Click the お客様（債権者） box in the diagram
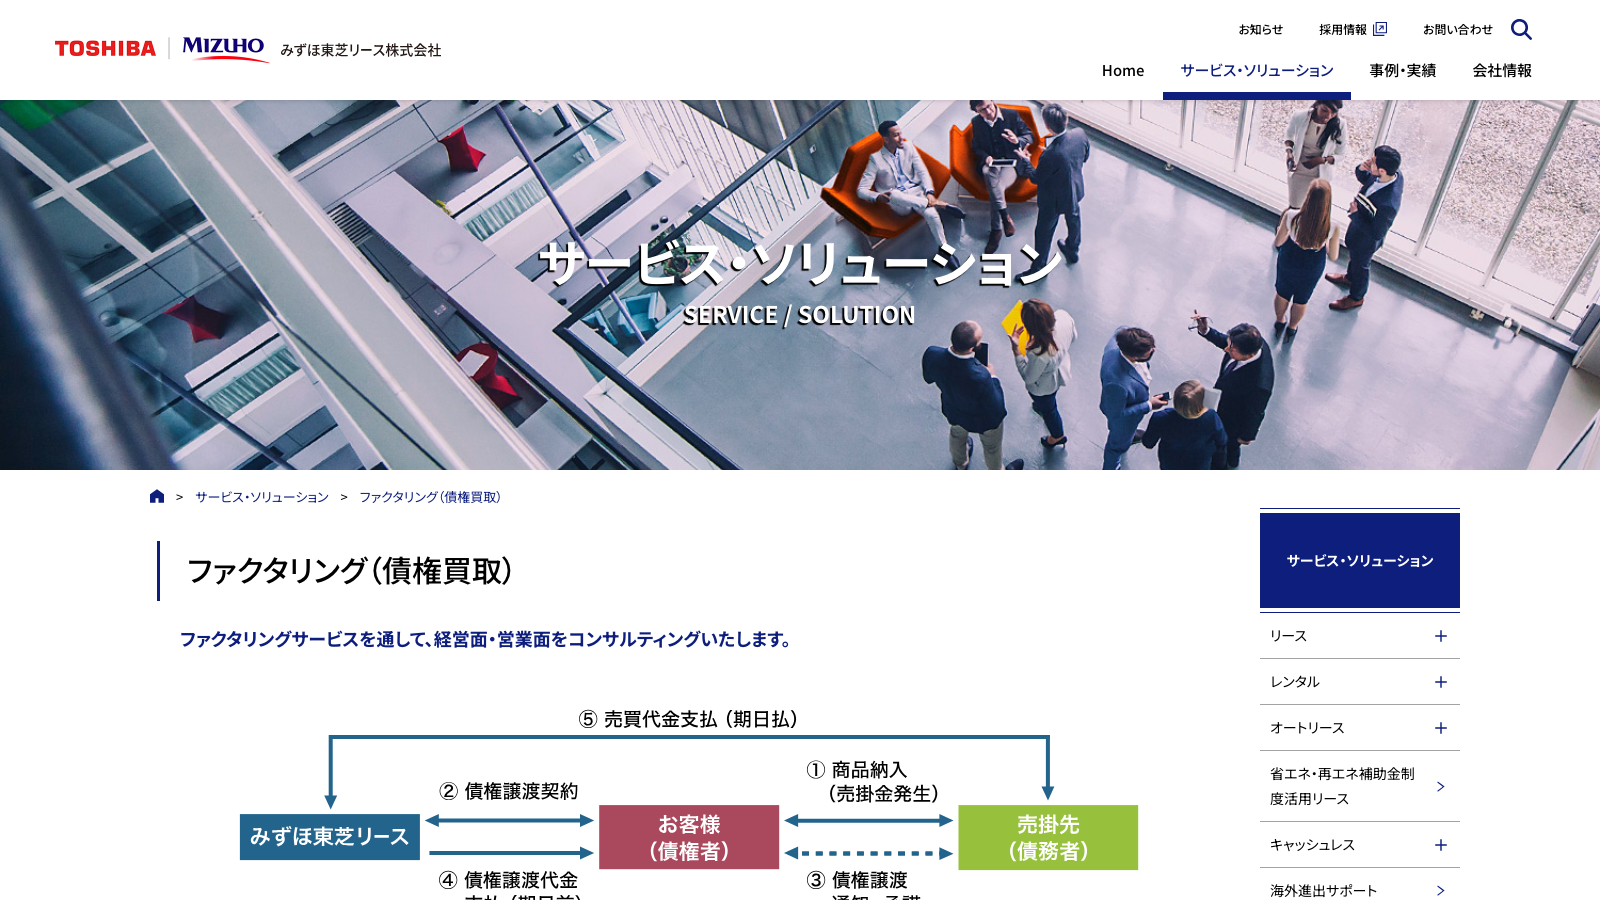Viewport: 1600px width, 900px height. [x=688, y=837]
